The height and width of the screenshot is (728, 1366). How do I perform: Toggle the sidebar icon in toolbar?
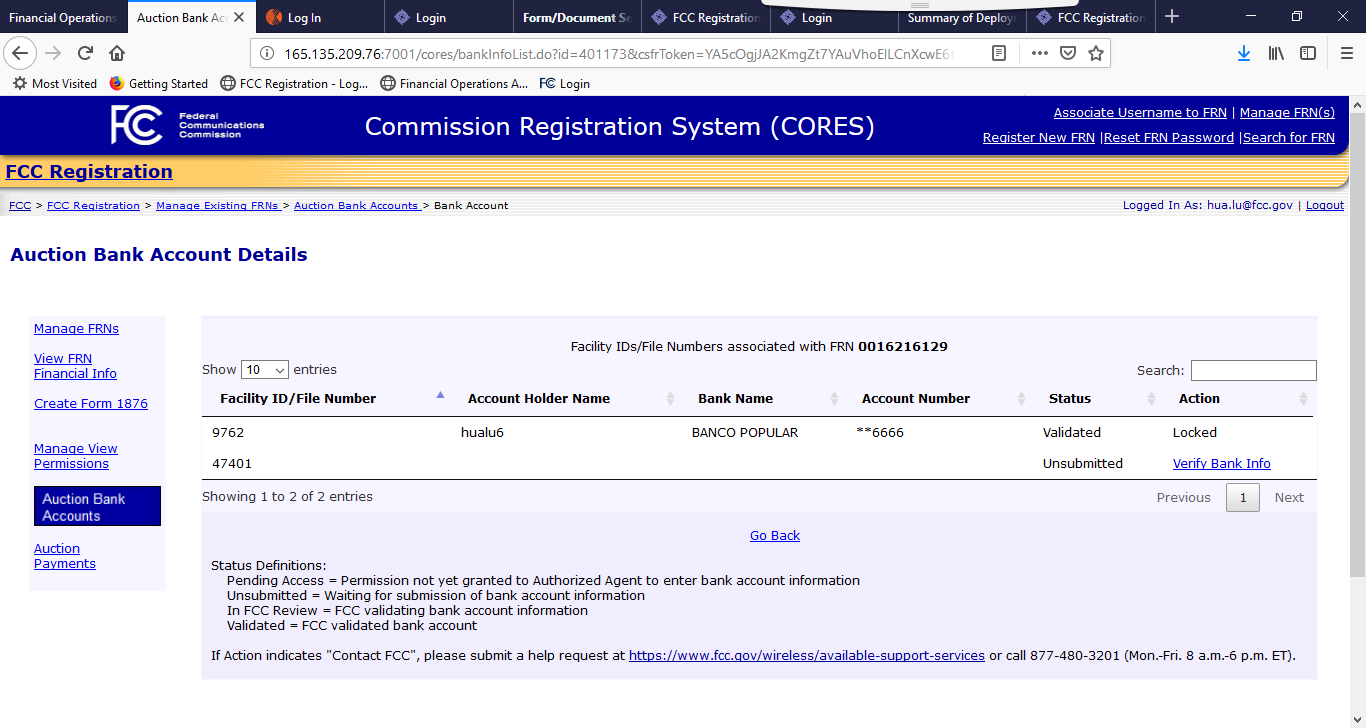tap(1308, 53)
